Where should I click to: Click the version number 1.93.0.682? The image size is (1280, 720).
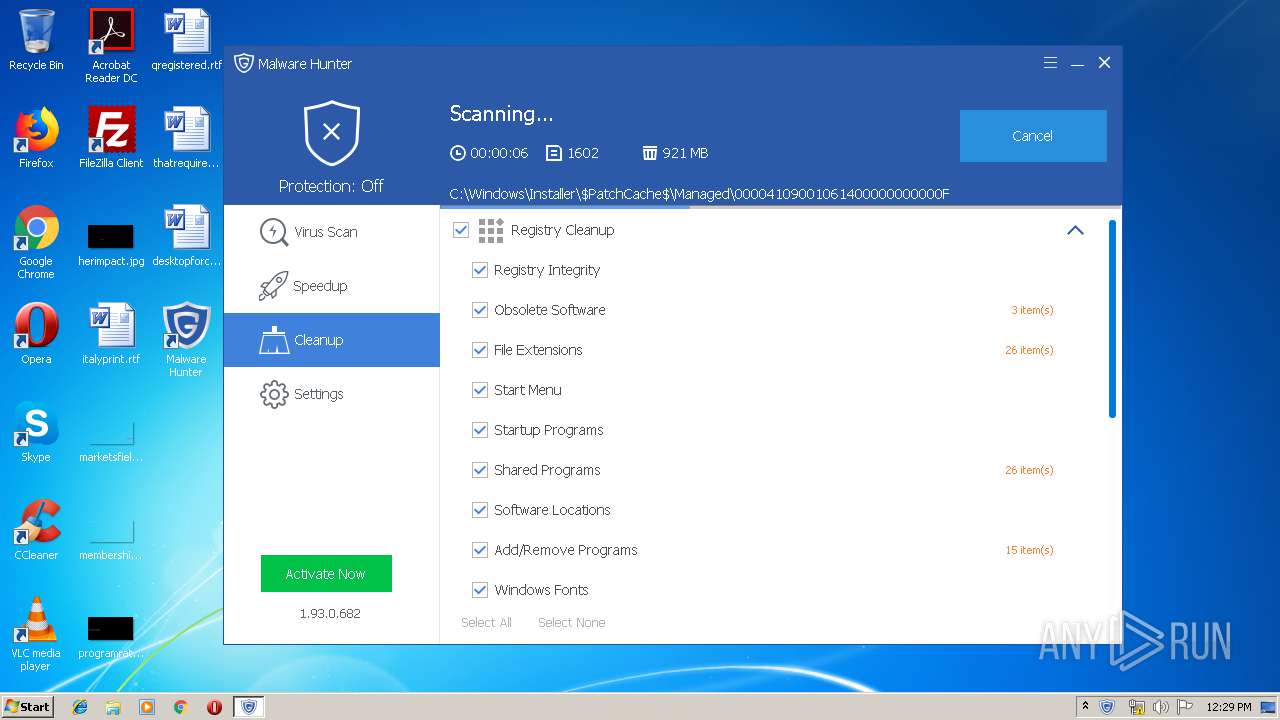click(330, 613)
